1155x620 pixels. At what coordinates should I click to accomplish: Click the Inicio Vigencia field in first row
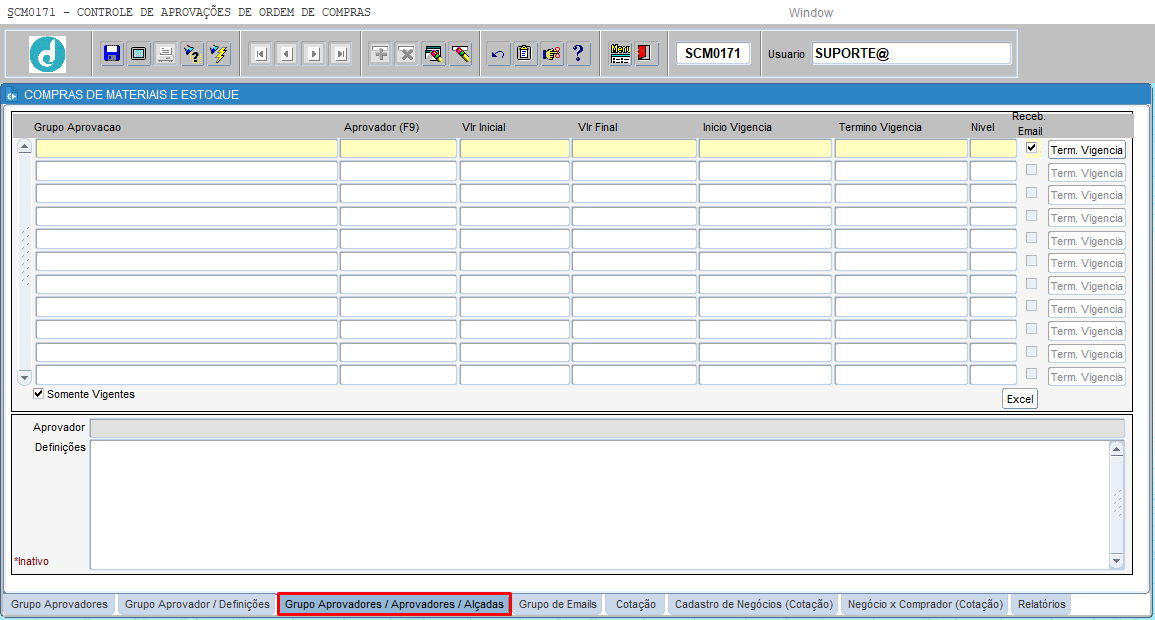tap(765, 149)
